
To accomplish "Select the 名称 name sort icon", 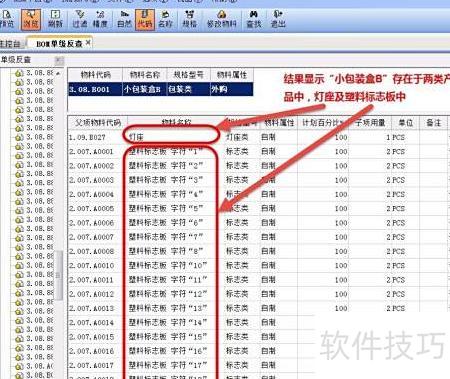I will click(x=165, y=19).
